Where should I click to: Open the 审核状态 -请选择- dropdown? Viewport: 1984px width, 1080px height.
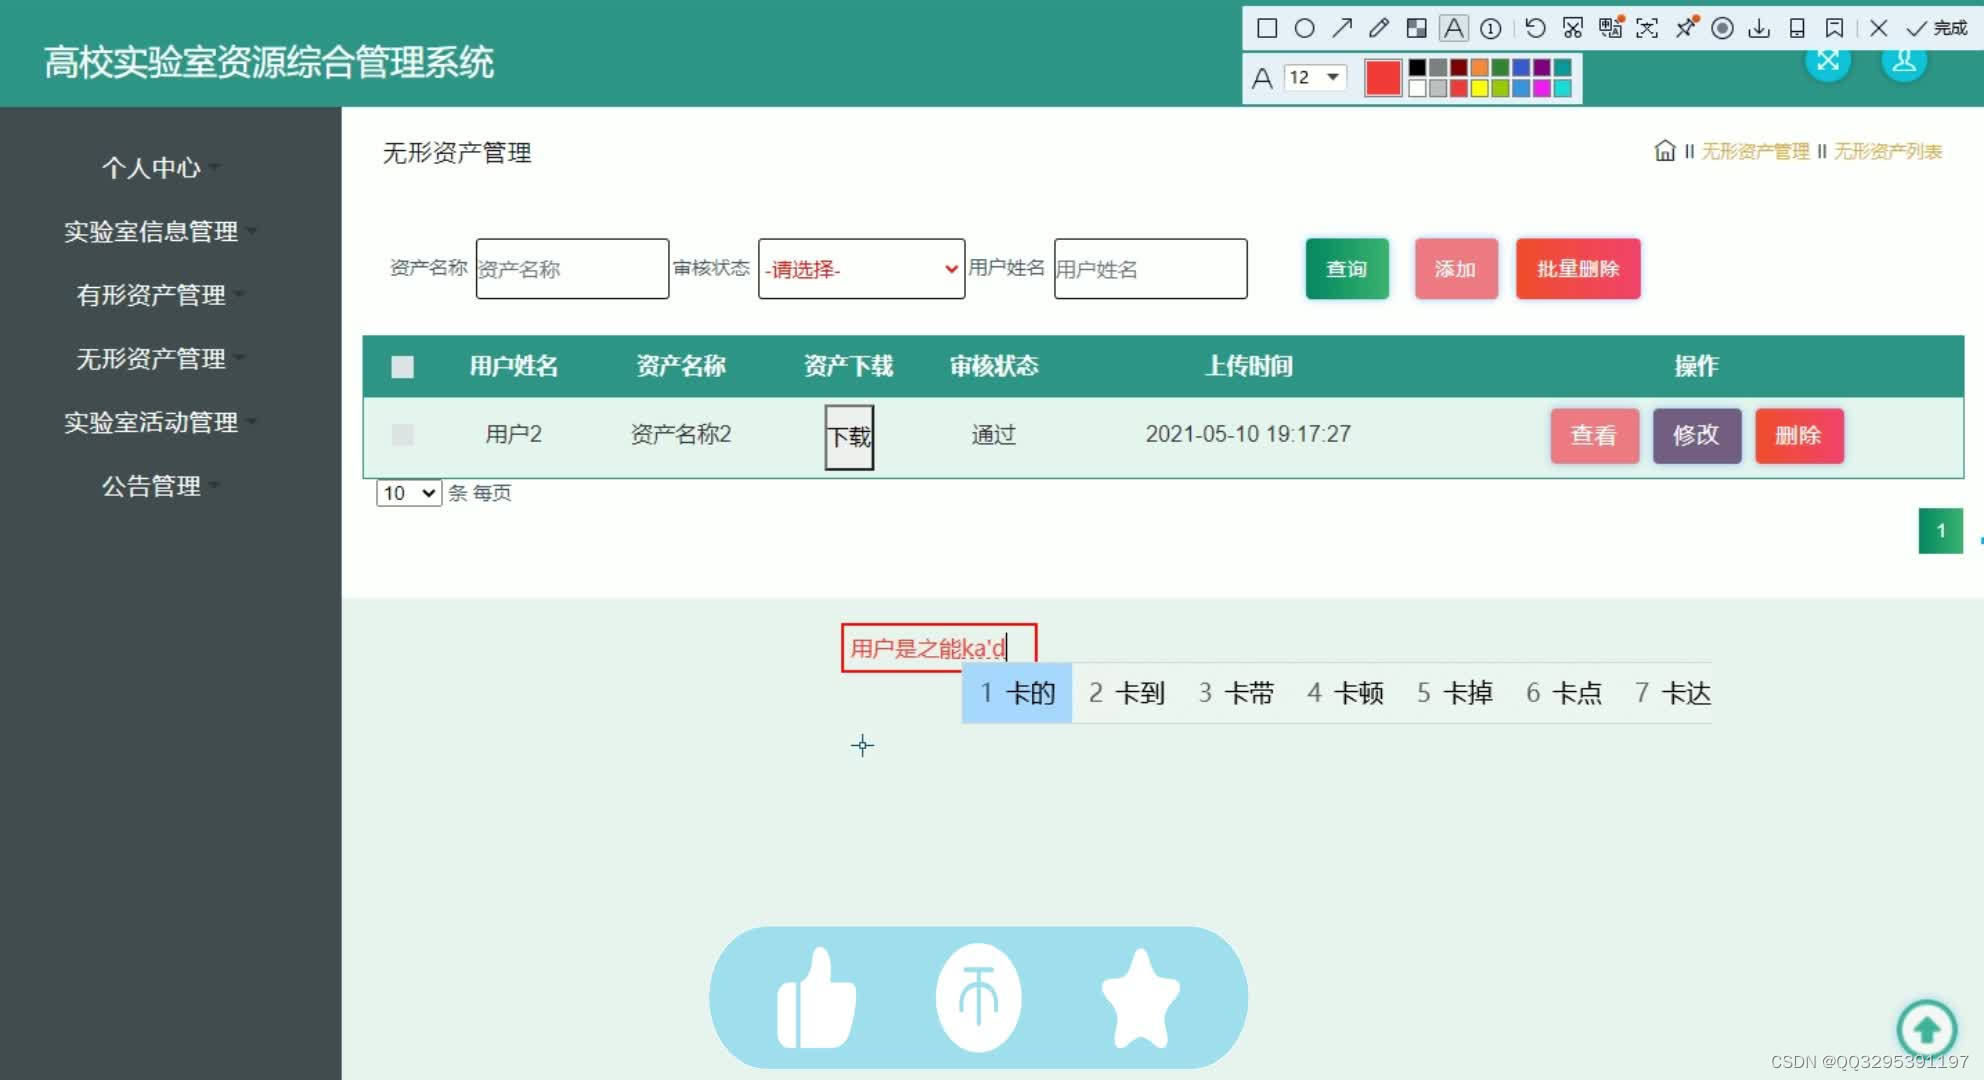[x=861, y=269]
